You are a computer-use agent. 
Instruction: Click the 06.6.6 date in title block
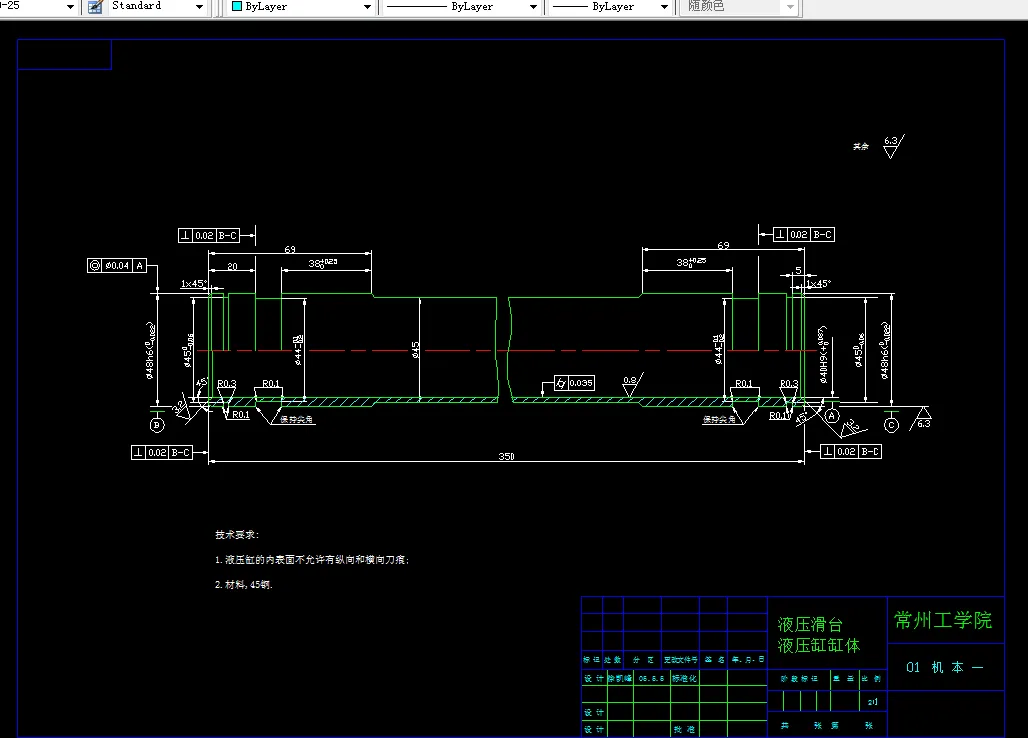(x=651, y=678)
